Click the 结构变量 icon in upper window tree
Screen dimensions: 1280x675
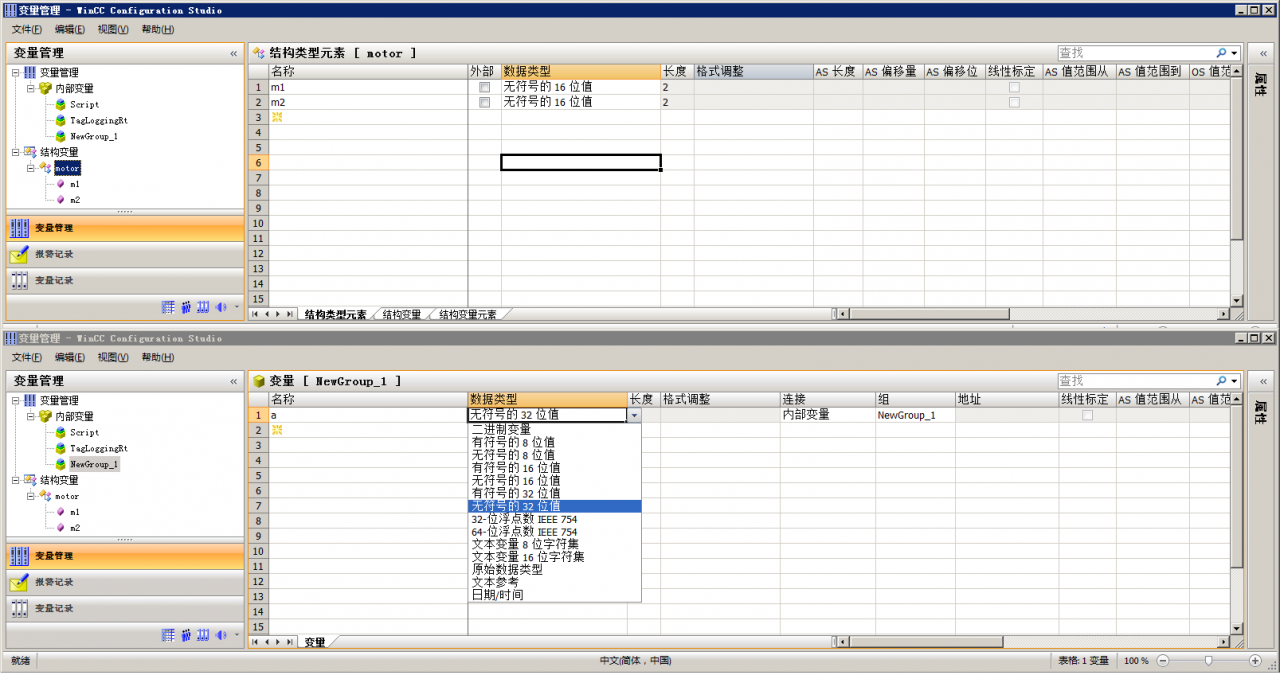click(x=30, y=152)
